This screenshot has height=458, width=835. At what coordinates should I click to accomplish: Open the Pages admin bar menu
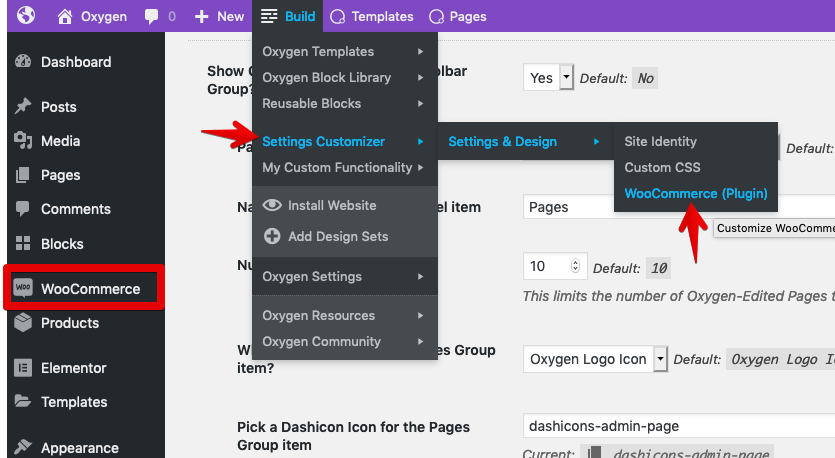point(457,17)
